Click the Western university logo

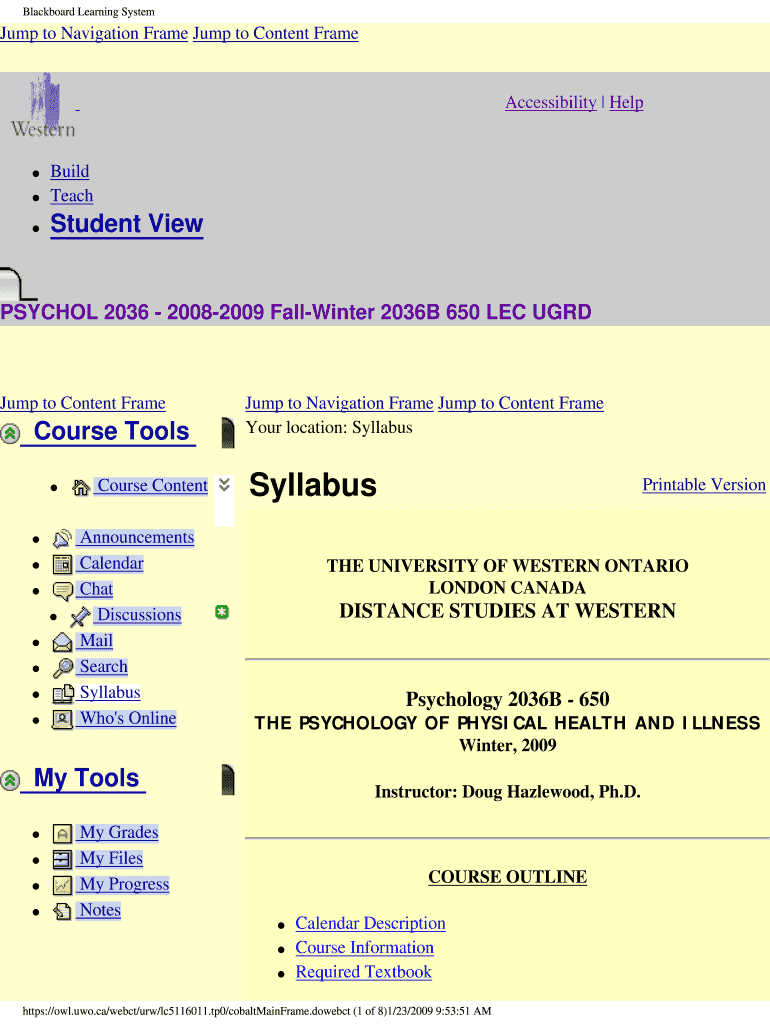click(x=43, y=105)
